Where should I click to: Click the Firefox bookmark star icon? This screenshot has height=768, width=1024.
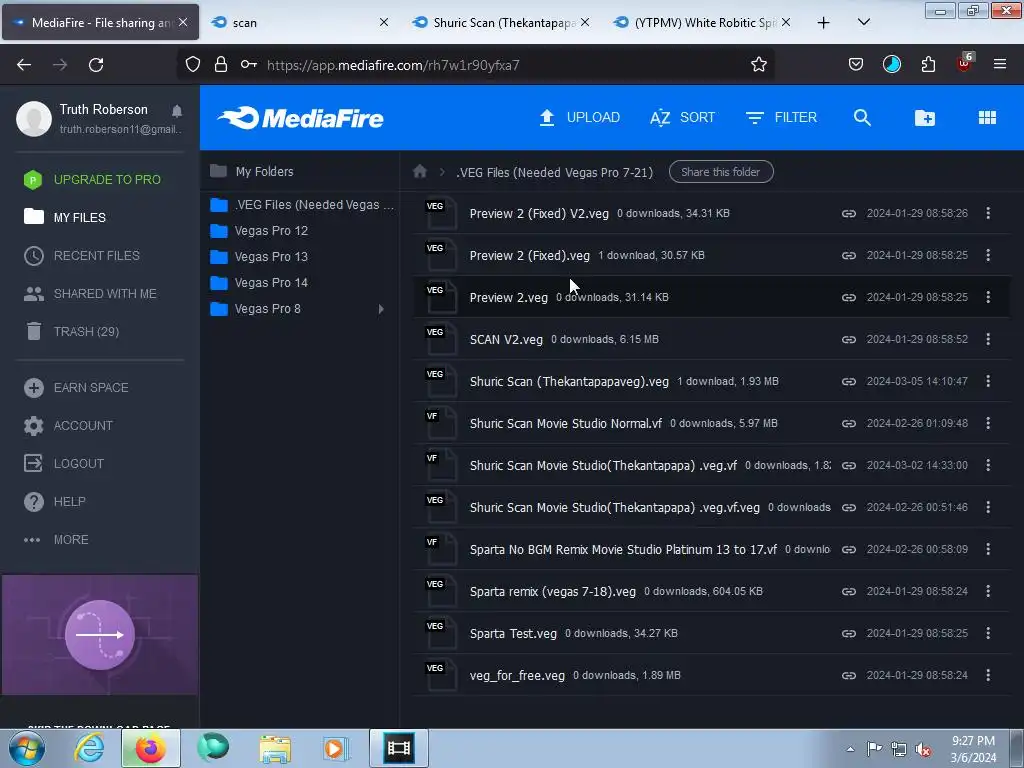[758, 65]
